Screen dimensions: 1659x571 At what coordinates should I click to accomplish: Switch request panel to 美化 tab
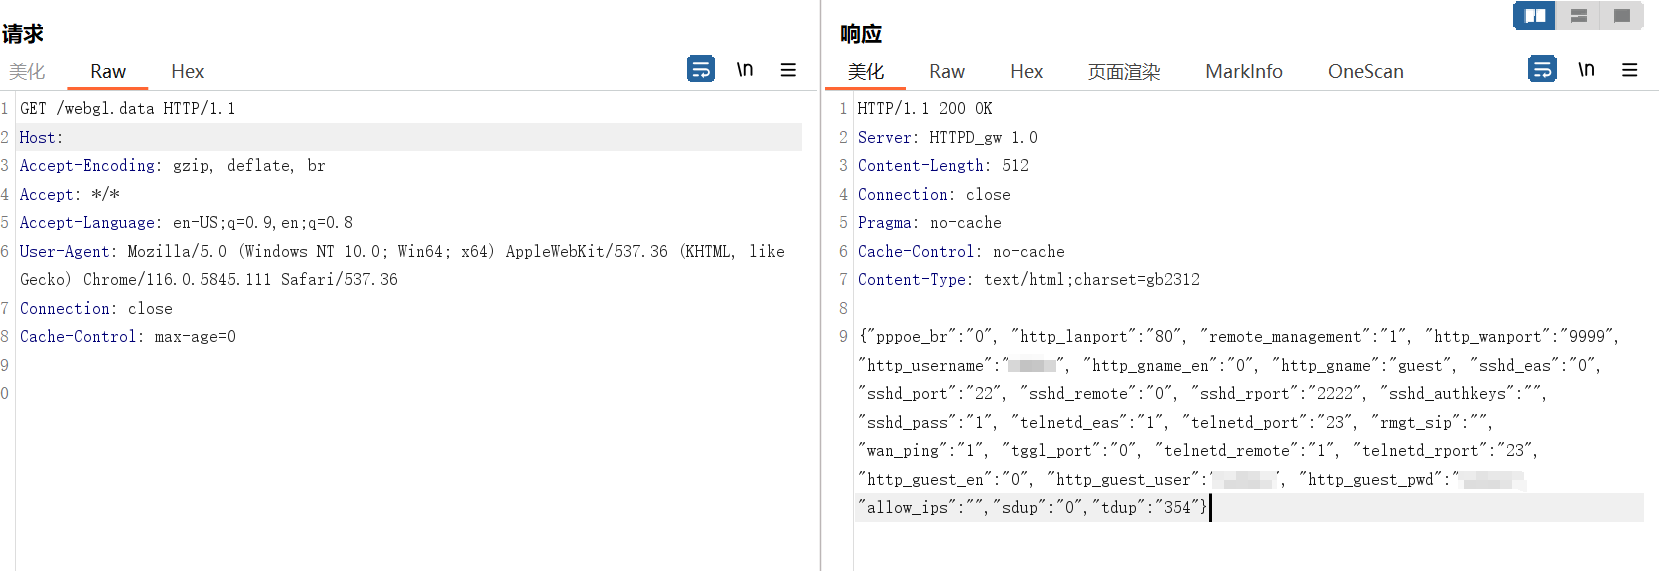click(x=27, y=71)
